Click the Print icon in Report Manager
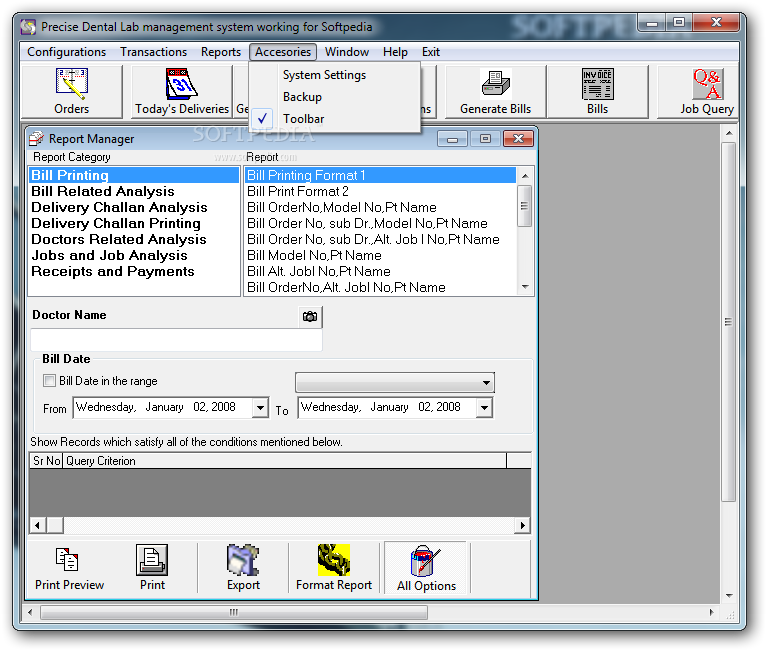 point(152,560)
